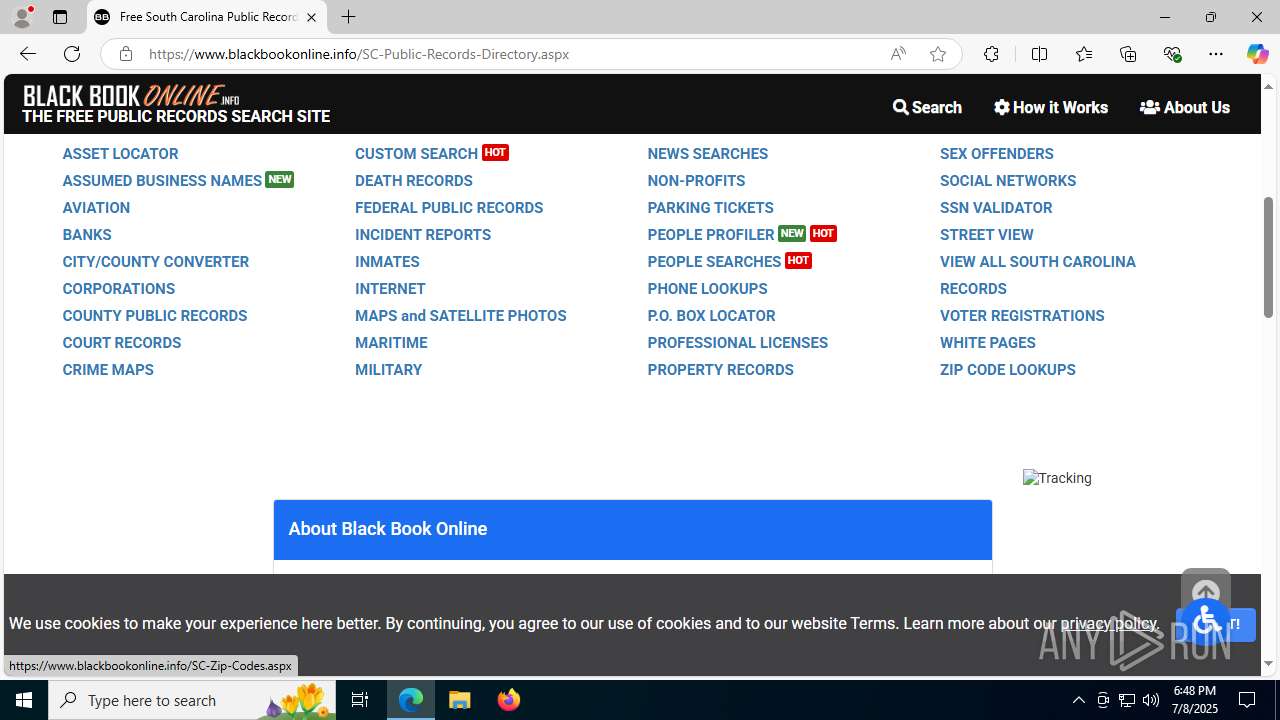Open the SSN VALIDATOR link

tap(996, 208)
